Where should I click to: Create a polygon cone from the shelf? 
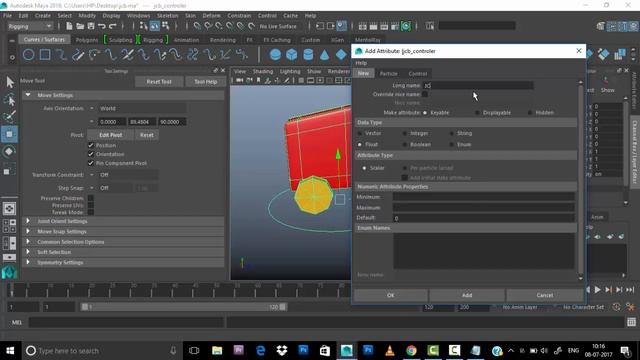click(x=324, y=54)
